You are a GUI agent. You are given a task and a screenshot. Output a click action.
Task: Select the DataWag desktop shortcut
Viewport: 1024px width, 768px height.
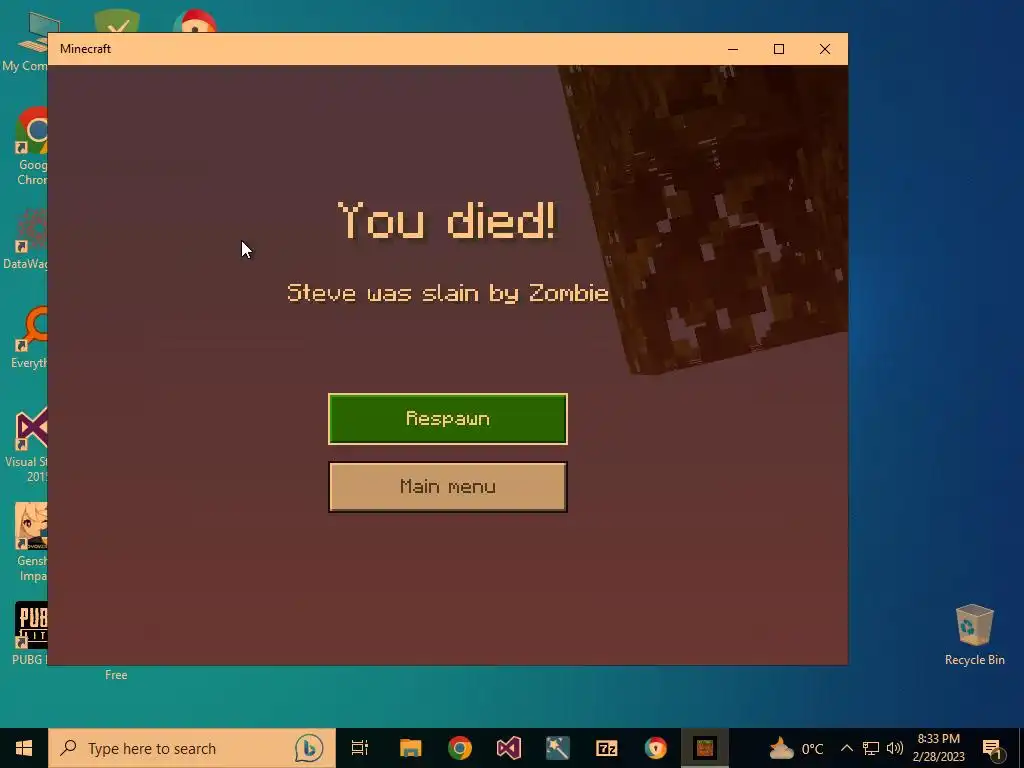click(27, 239)
